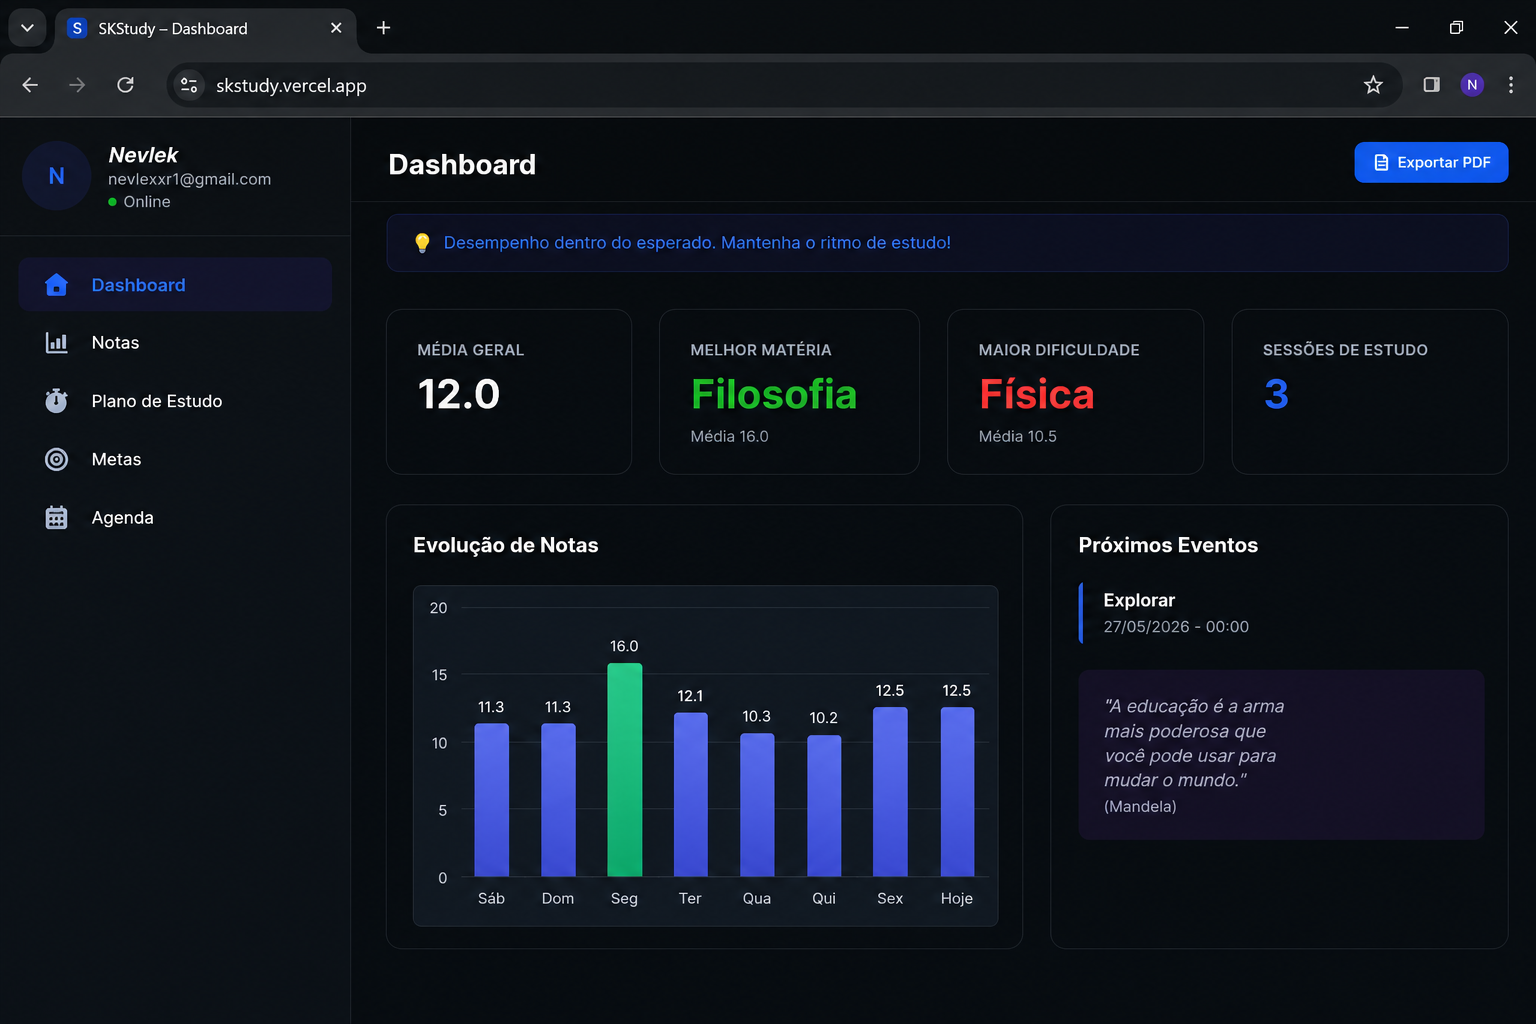Expand the tab search dropdown arrow
The image size is (1536, 1024).
coord(27,28)
